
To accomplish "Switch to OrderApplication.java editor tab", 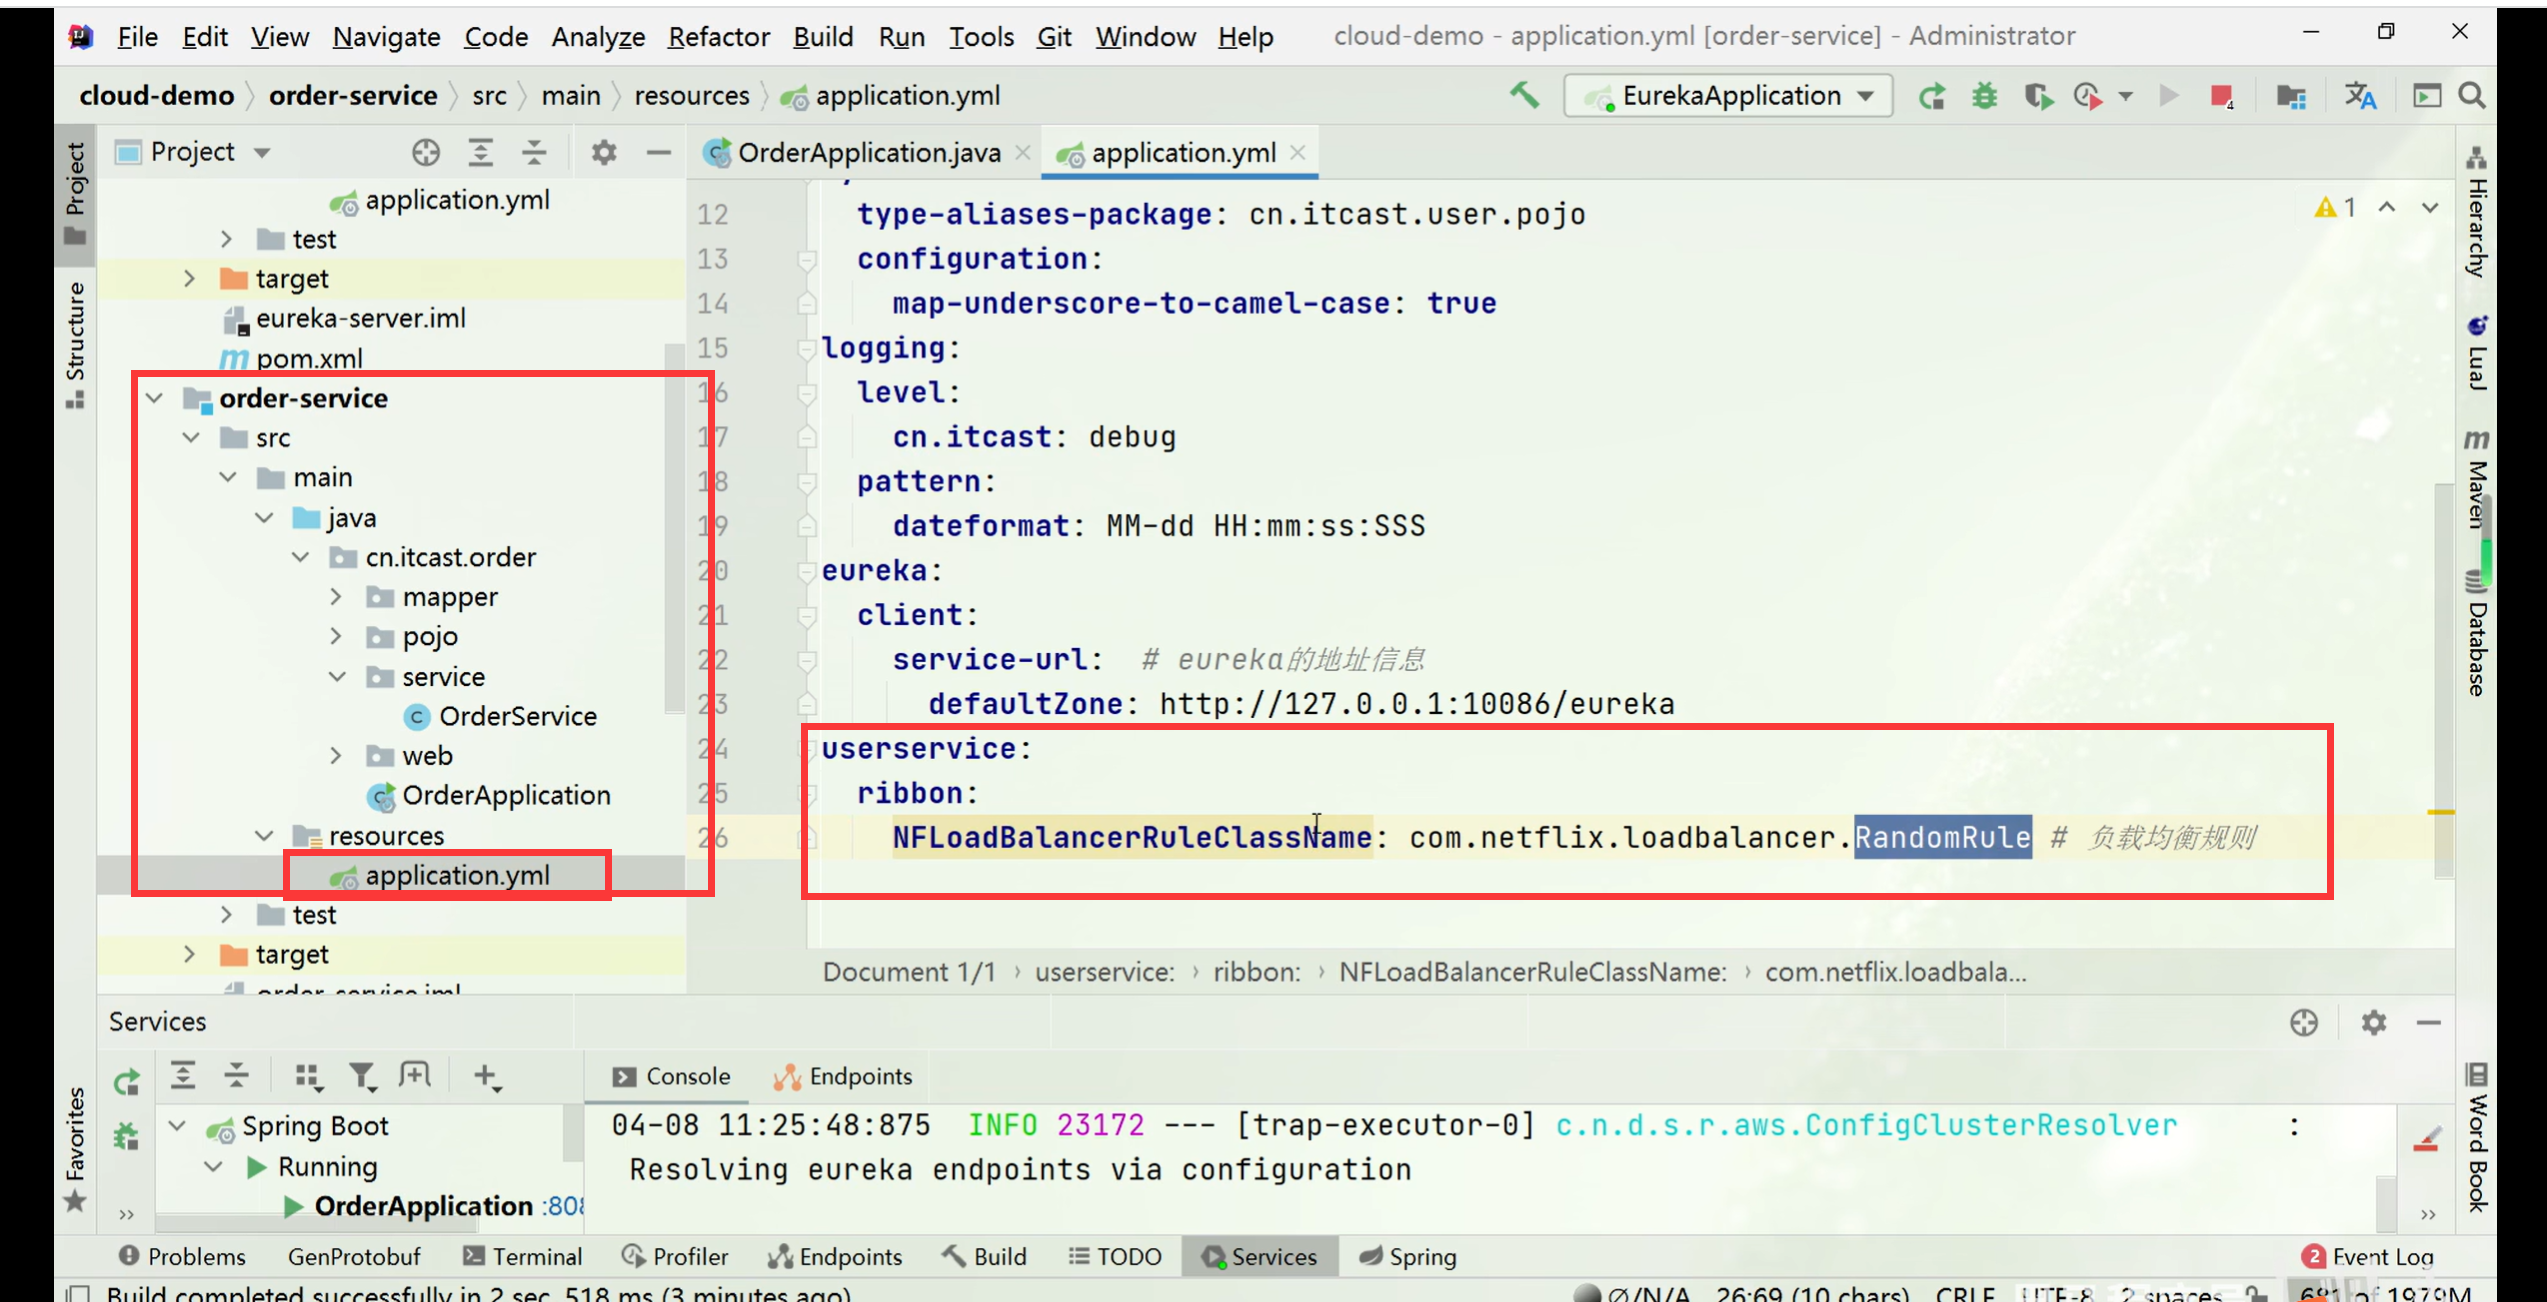I will [867, 153].
